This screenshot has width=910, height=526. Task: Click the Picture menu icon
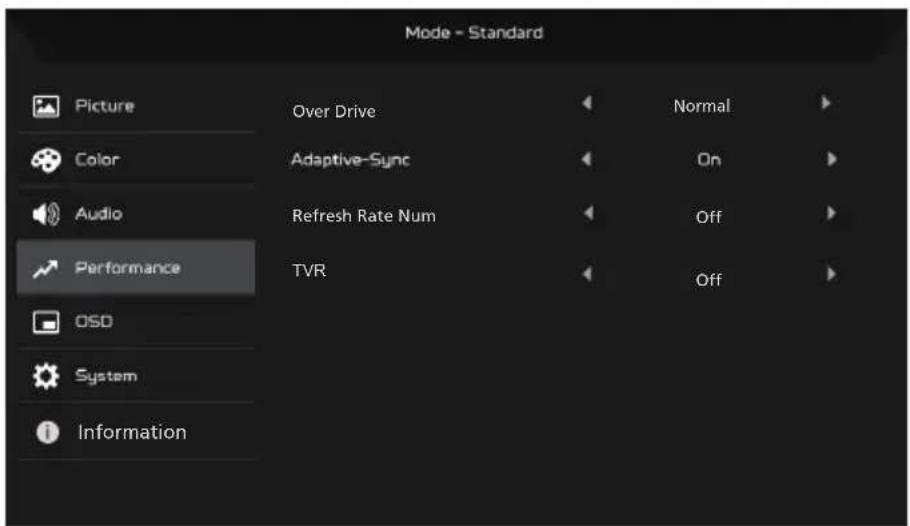coord(46,106)
